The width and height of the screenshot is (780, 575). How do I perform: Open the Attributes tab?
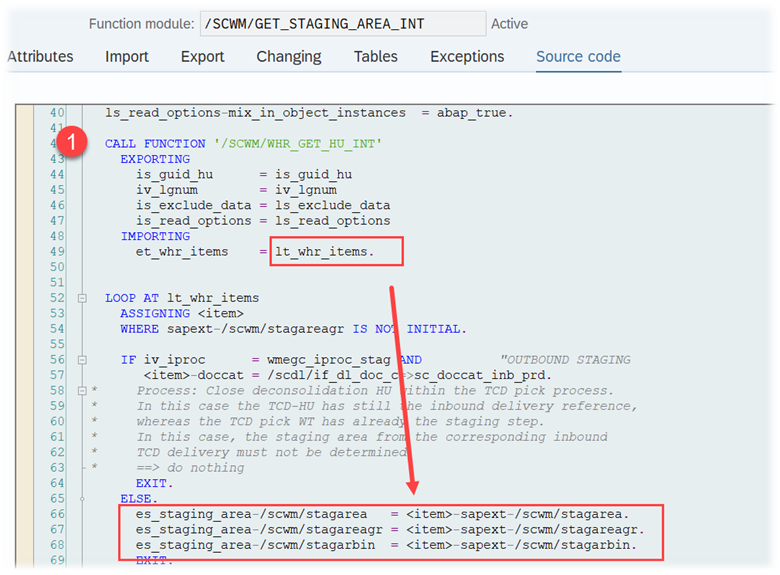pyautogui.click(x=40, y=57)
